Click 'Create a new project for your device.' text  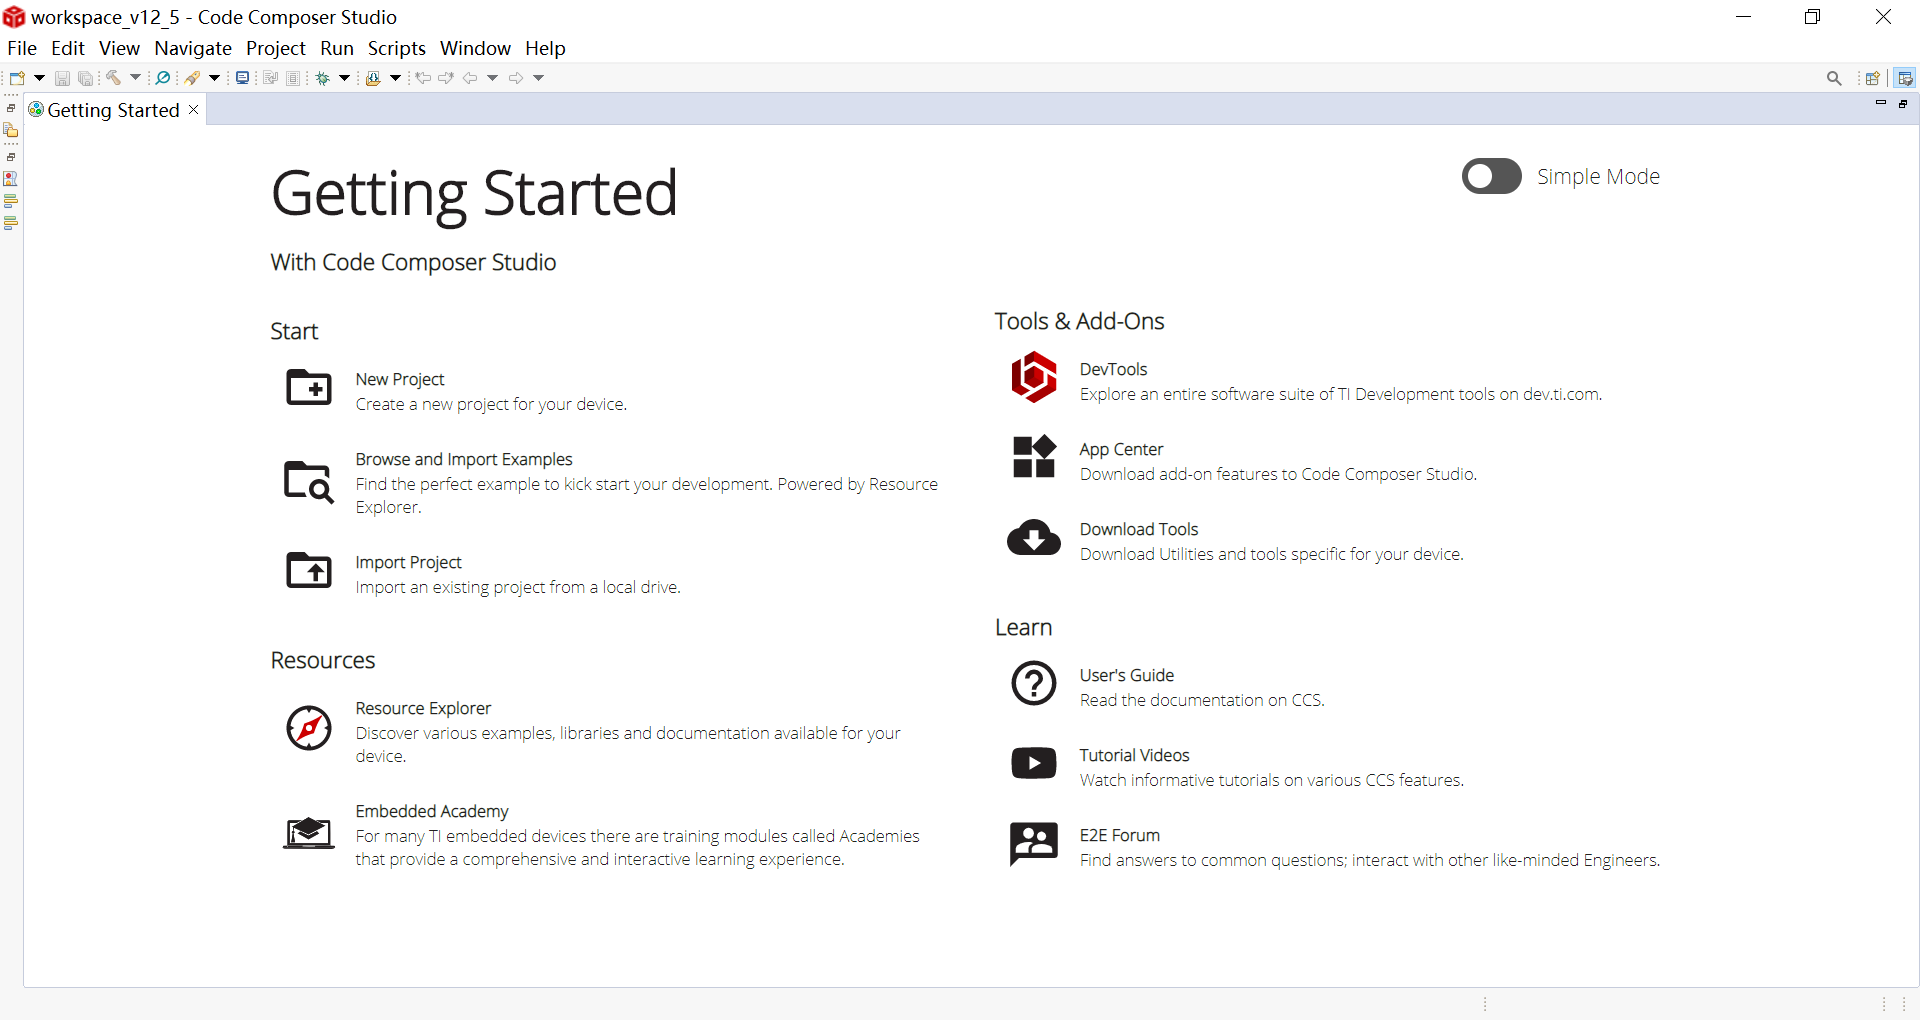pyautogui.click(x=491, y=404)
